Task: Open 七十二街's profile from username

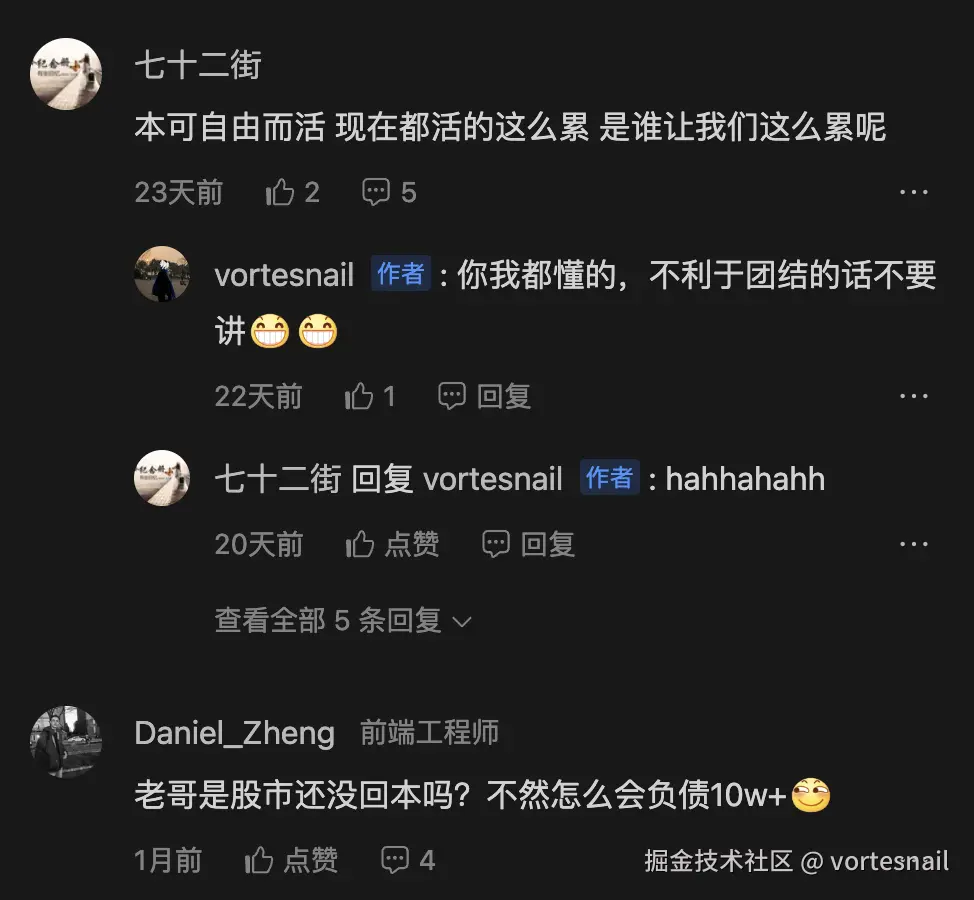Action: pyautogui.click(x=198, y=65)
